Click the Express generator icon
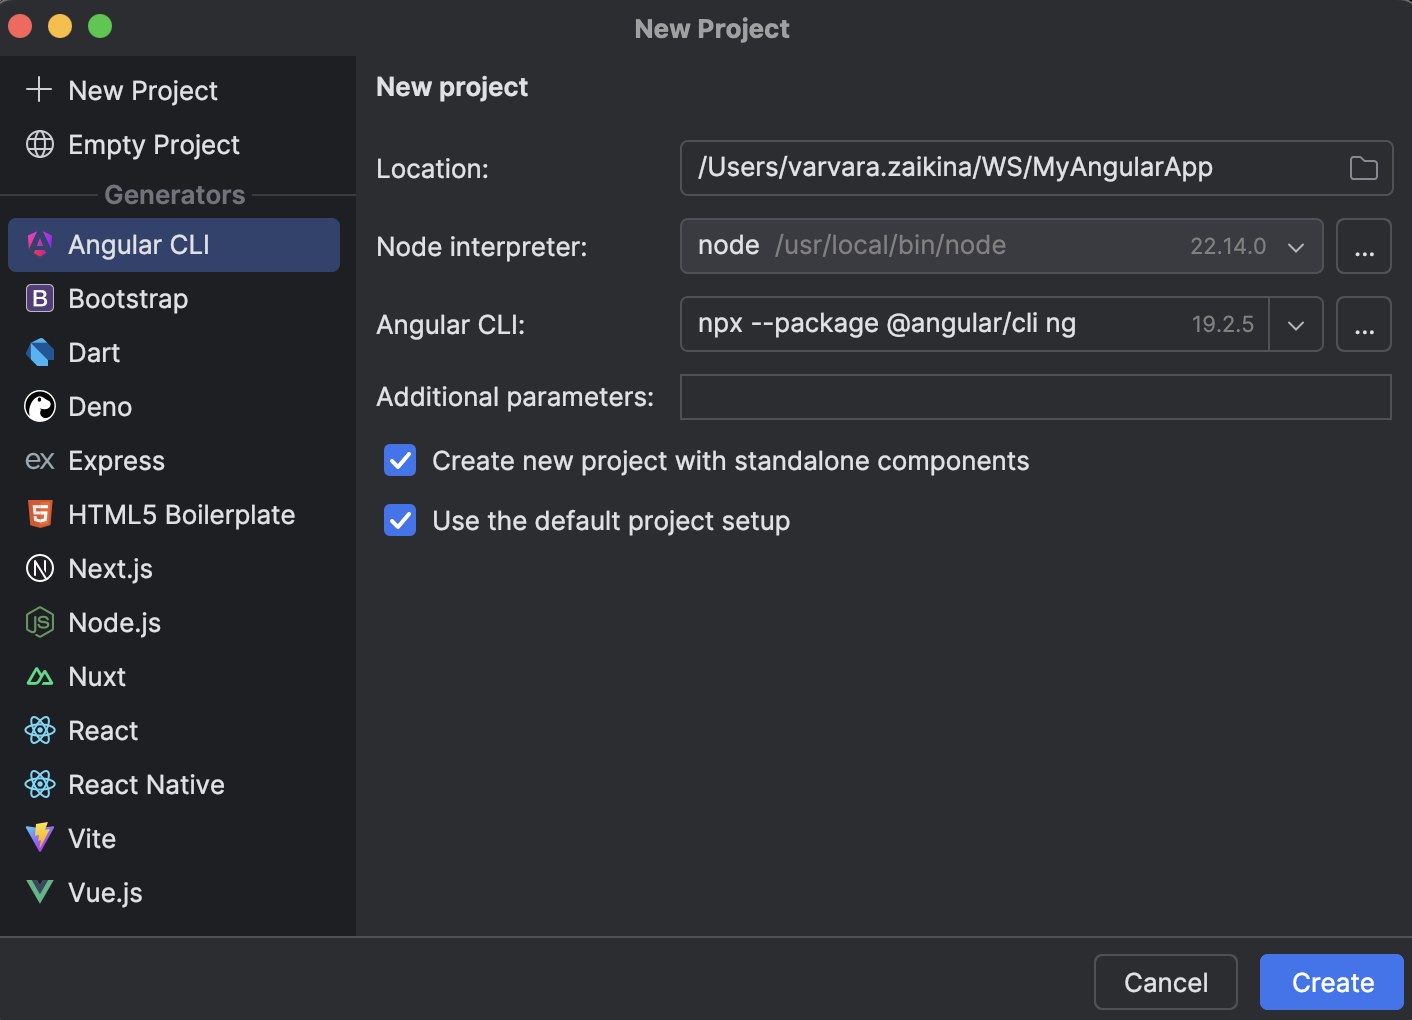This screenshot has height=1020, width=1412. (x=39, y=460)
